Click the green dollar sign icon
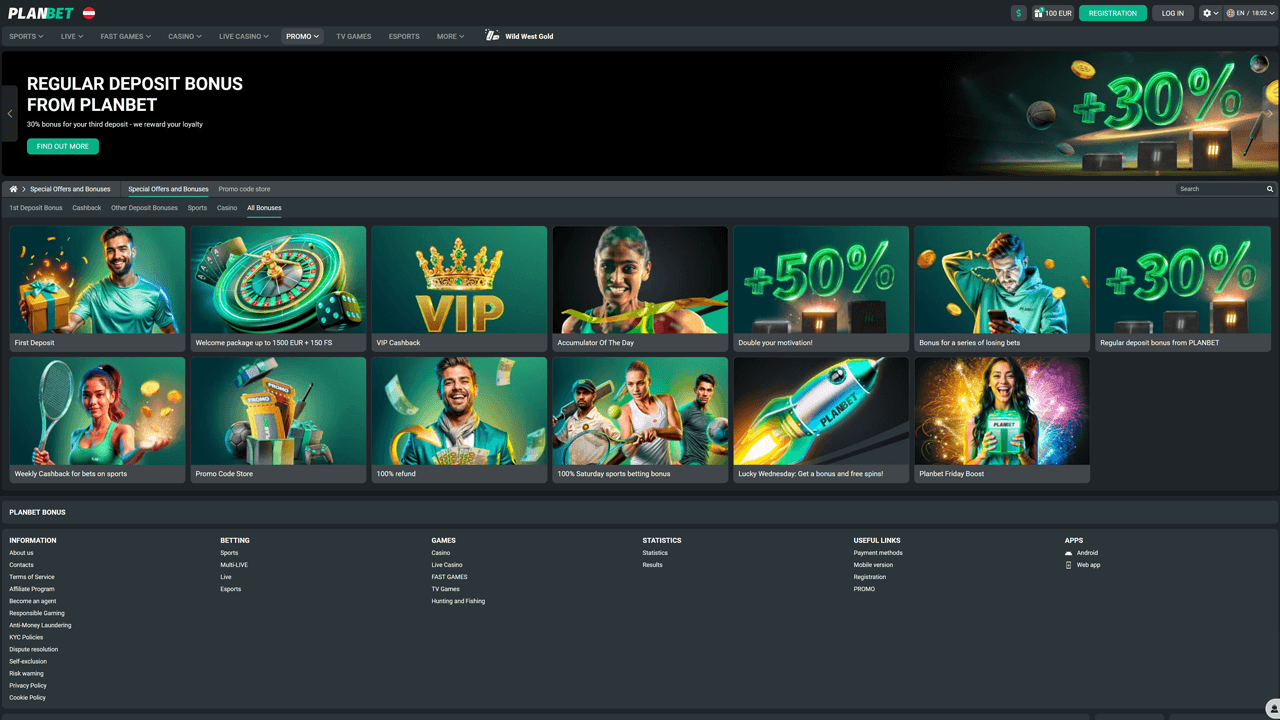Screen dimensions: 1280x720 click(1018, 13)
